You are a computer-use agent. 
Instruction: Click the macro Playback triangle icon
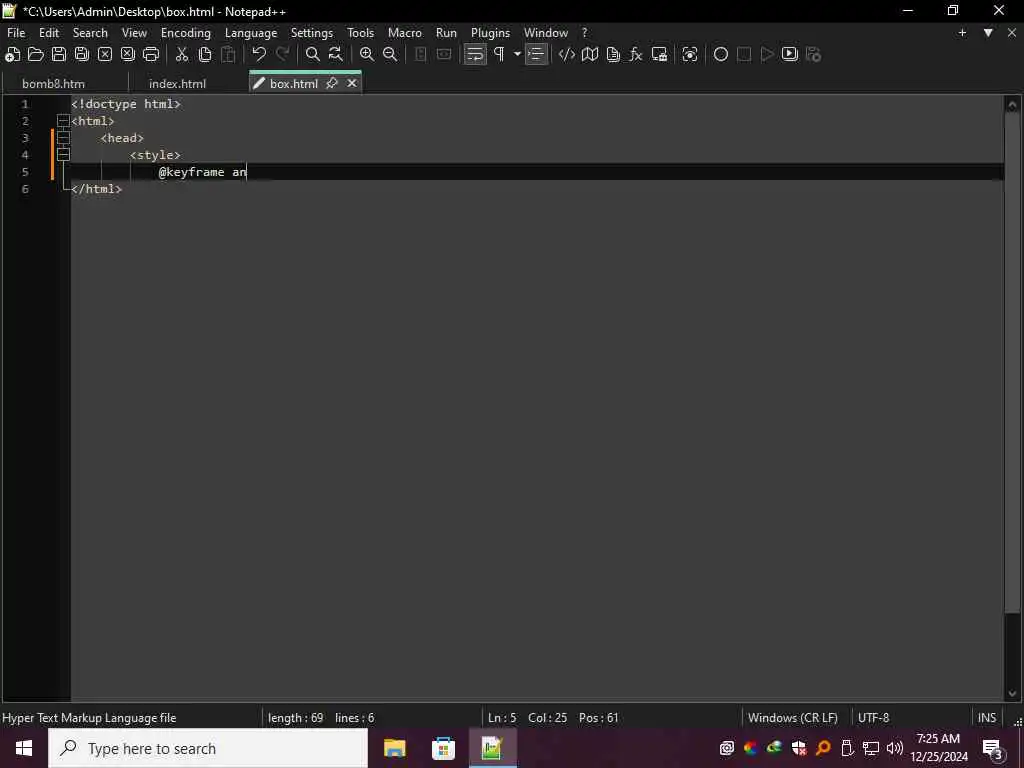click(x=767, y=55)
